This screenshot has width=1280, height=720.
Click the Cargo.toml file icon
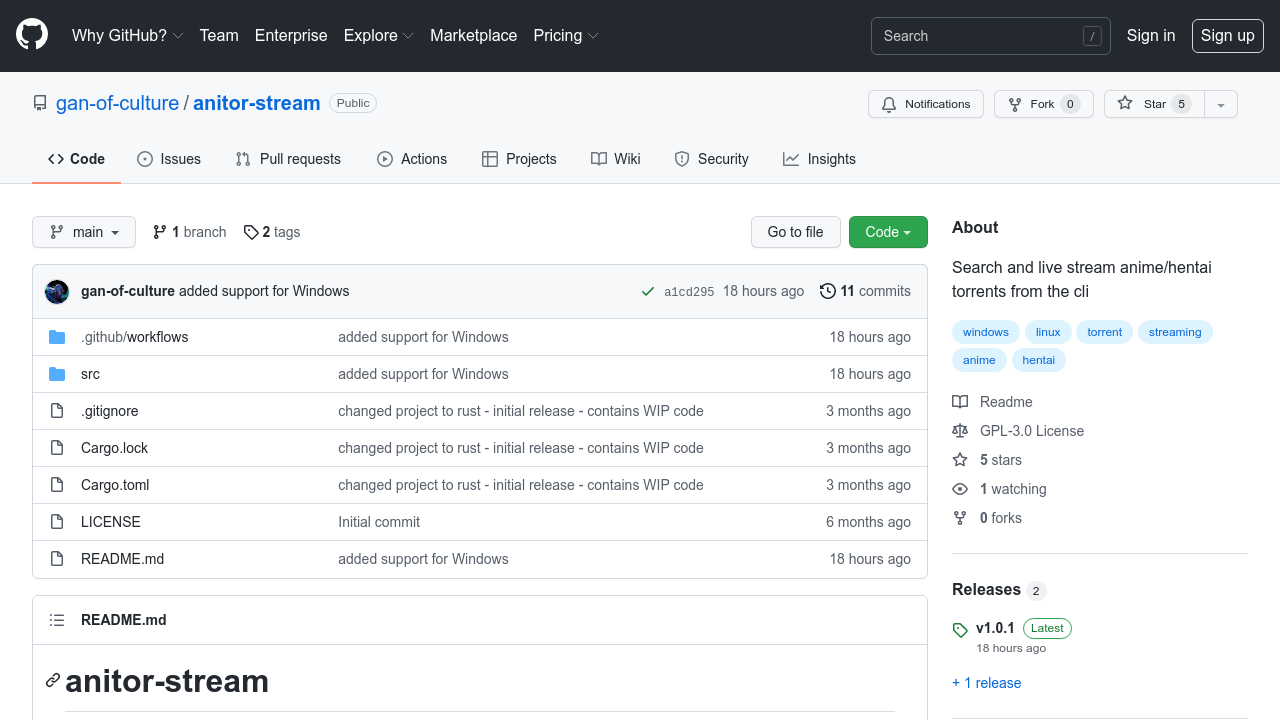coord(57,485)
